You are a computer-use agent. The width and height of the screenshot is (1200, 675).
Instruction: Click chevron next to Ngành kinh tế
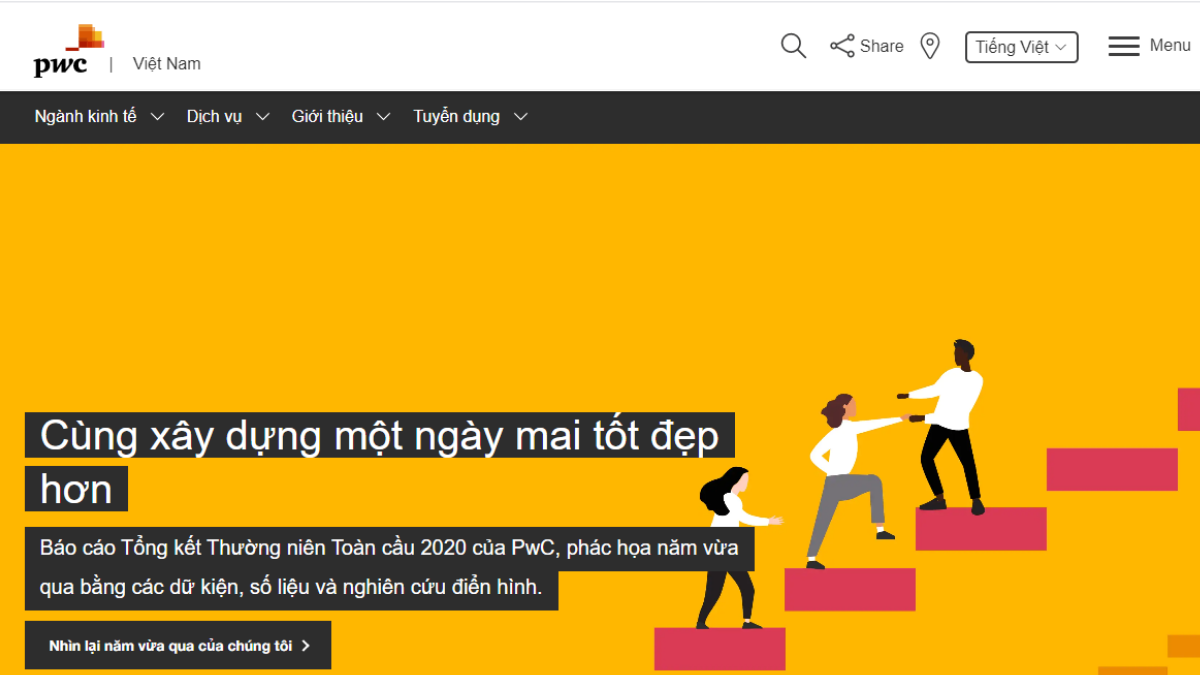click(x=157, y=117)
